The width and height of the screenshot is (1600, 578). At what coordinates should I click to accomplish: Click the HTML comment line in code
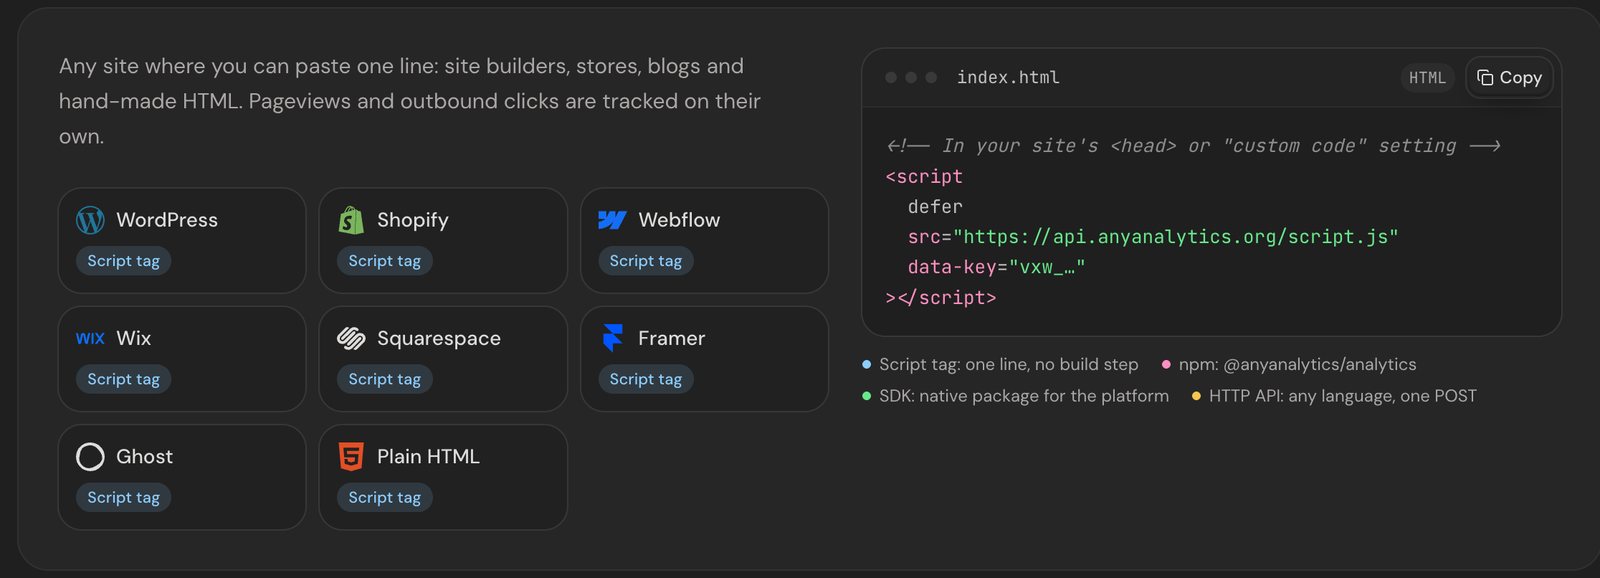1193,146
